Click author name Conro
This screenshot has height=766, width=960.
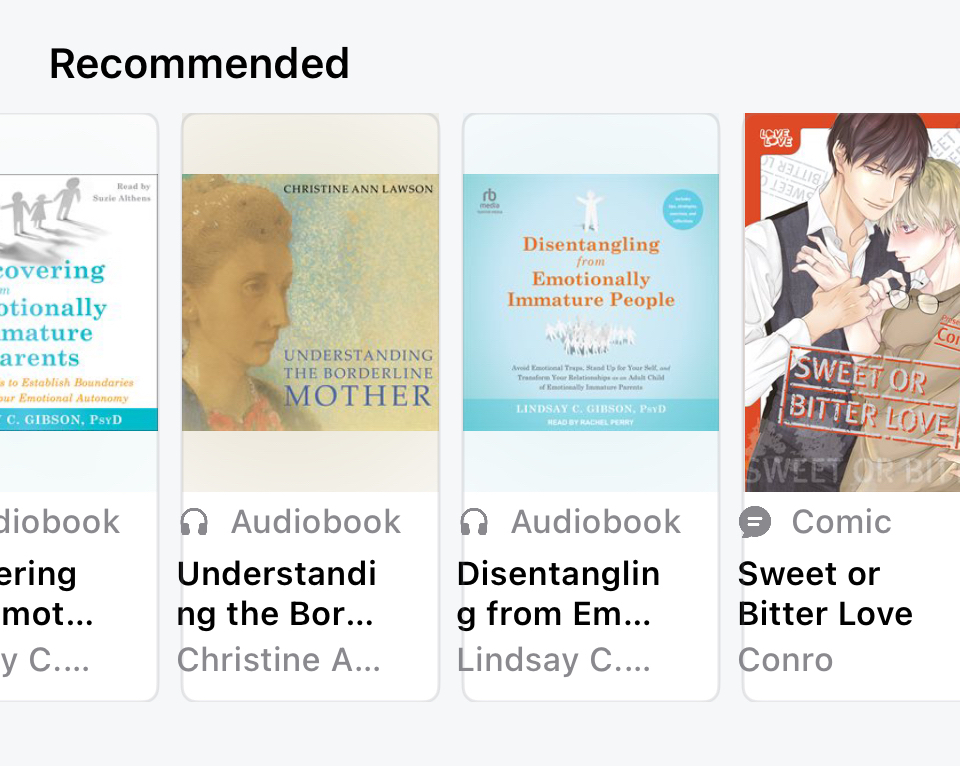tap(785, 660)
